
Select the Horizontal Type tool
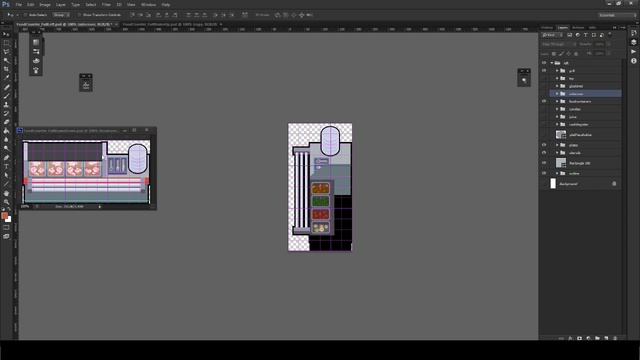tap(6, 167)
